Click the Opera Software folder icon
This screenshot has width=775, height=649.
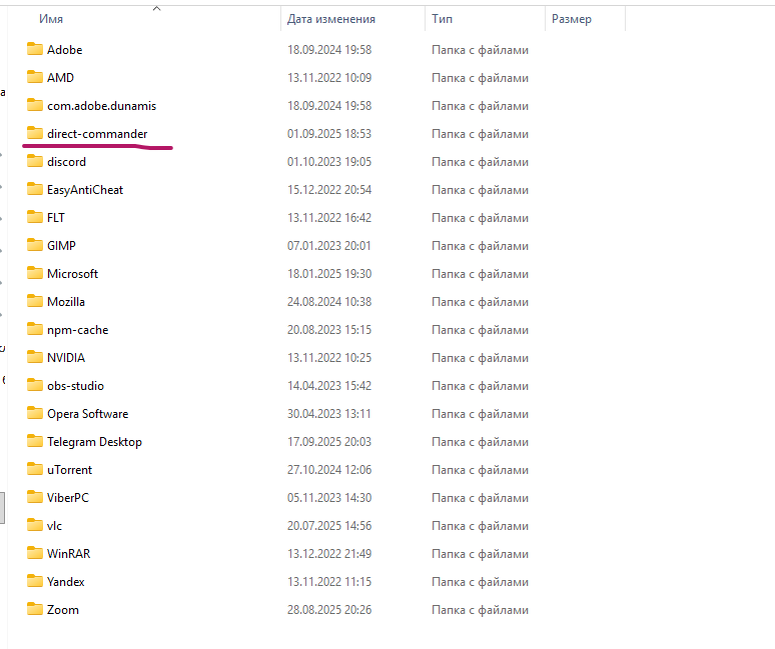(35, 413)
